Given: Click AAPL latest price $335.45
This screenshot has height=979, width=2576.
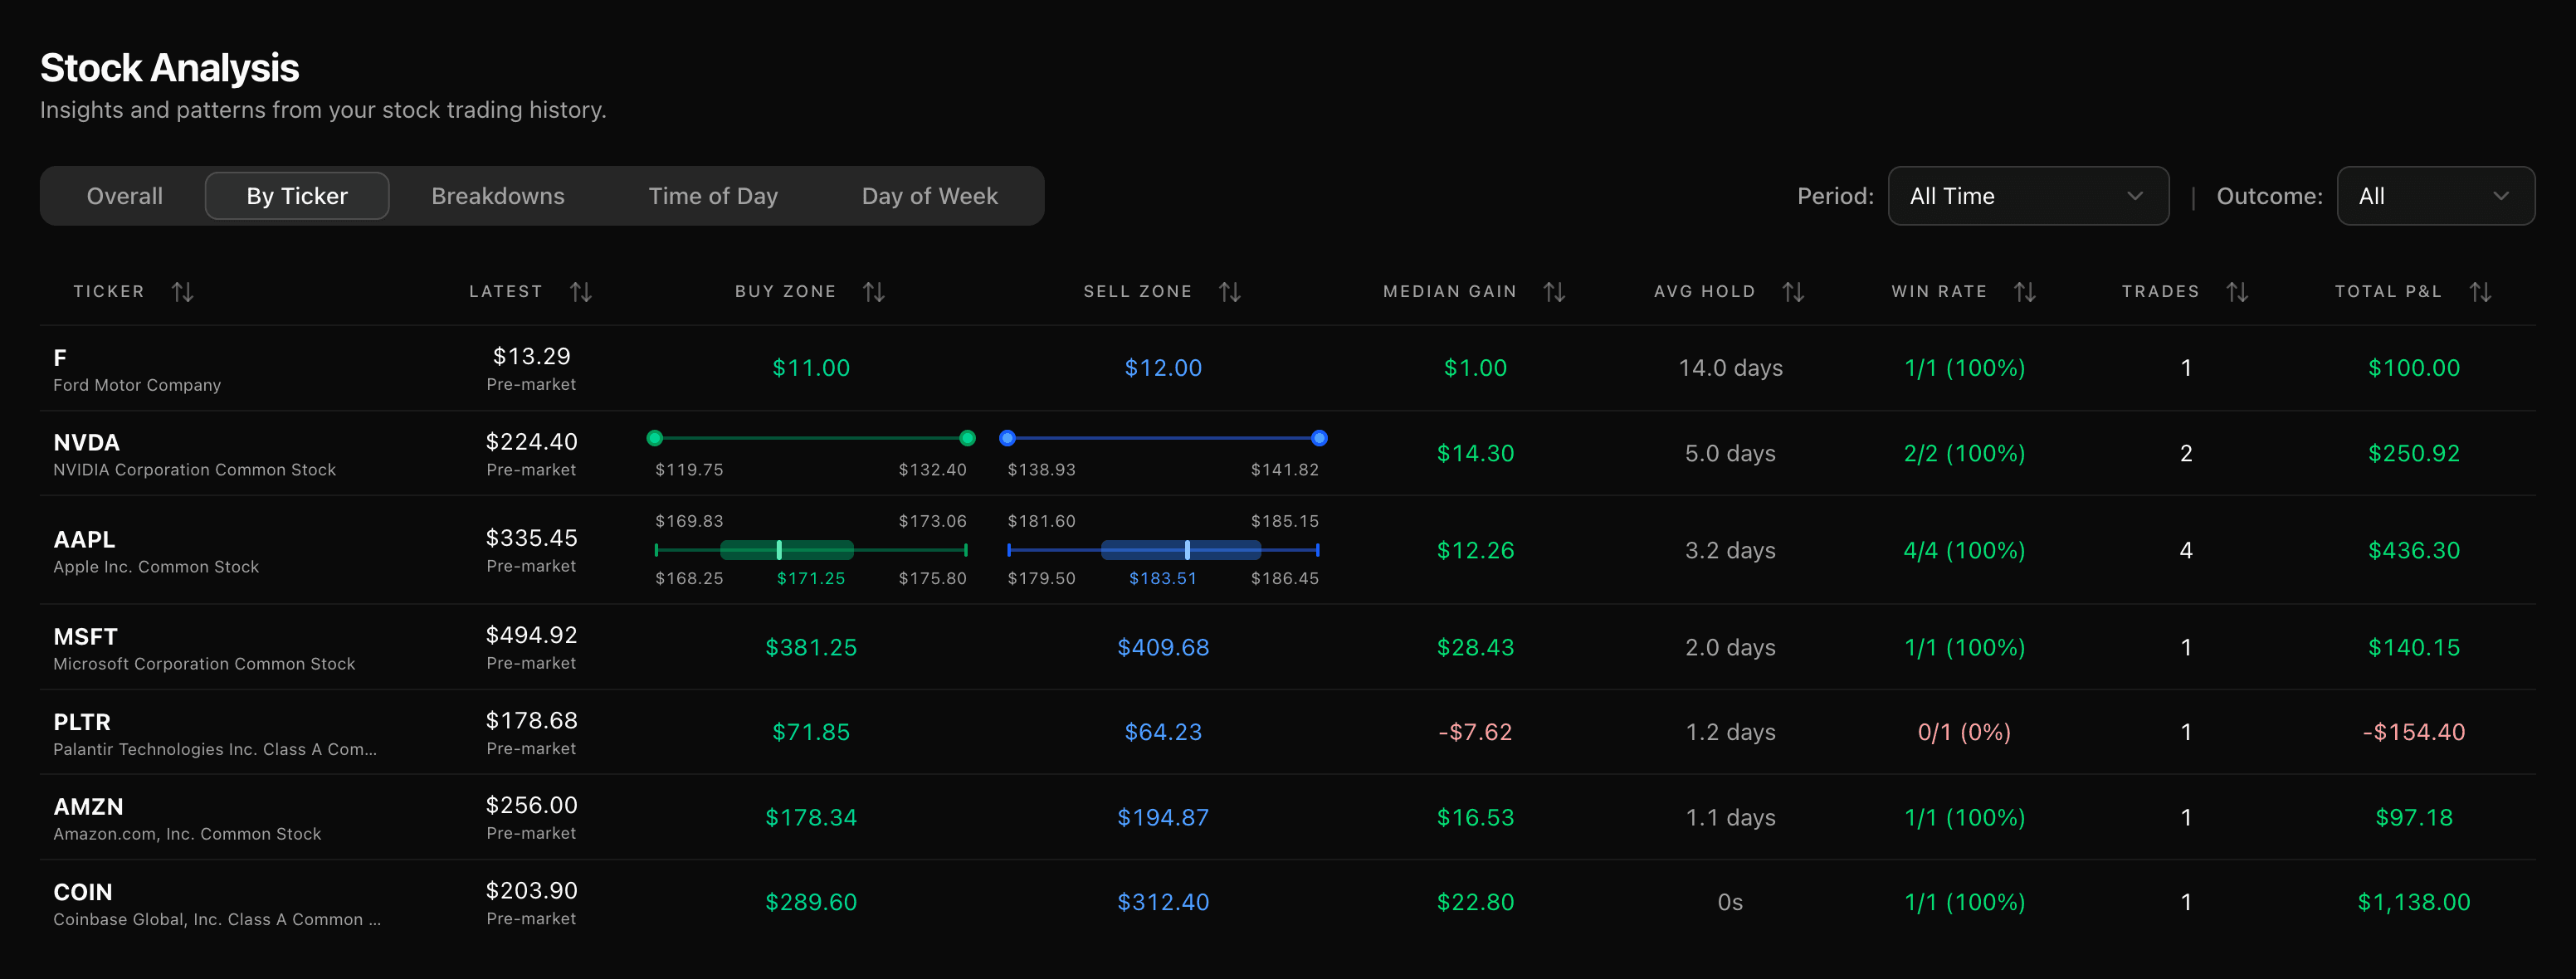Looking at the screenshot, I should pyautogui.click(x=531, y=538).
